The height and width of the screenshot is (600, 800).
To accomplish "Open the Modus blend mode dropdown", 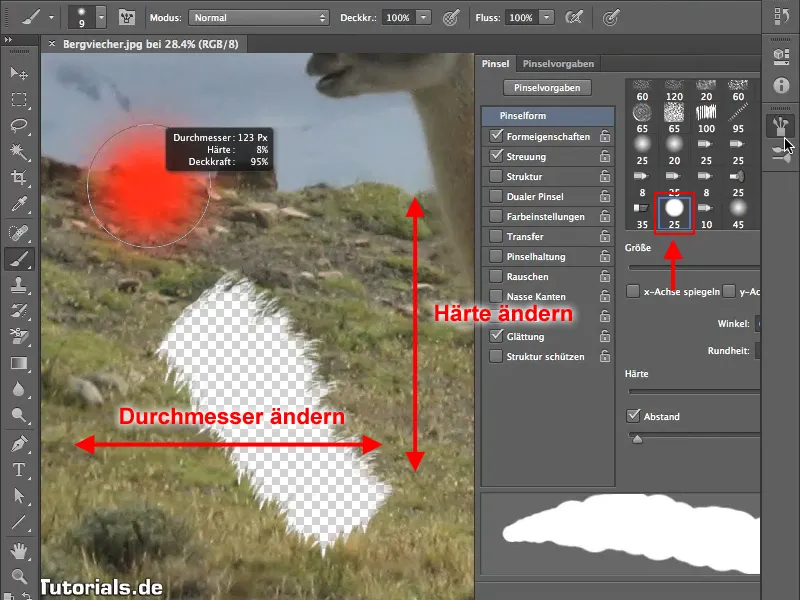I will click(x=259, y=18).
